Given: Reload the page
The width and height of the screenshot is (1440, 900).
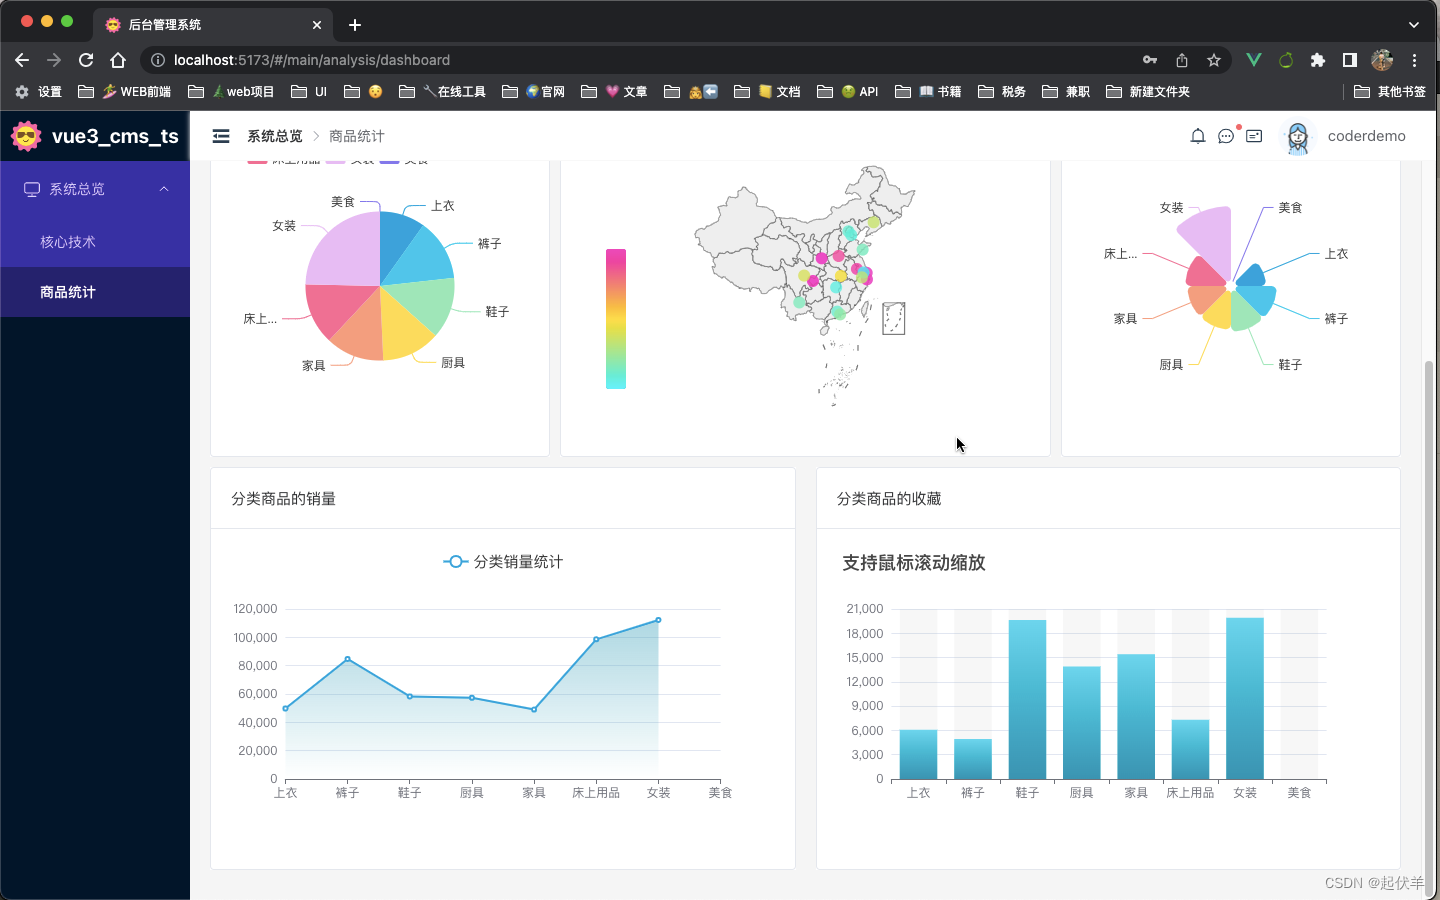Looking at the screenshot, I should click(x=86, y=60).
